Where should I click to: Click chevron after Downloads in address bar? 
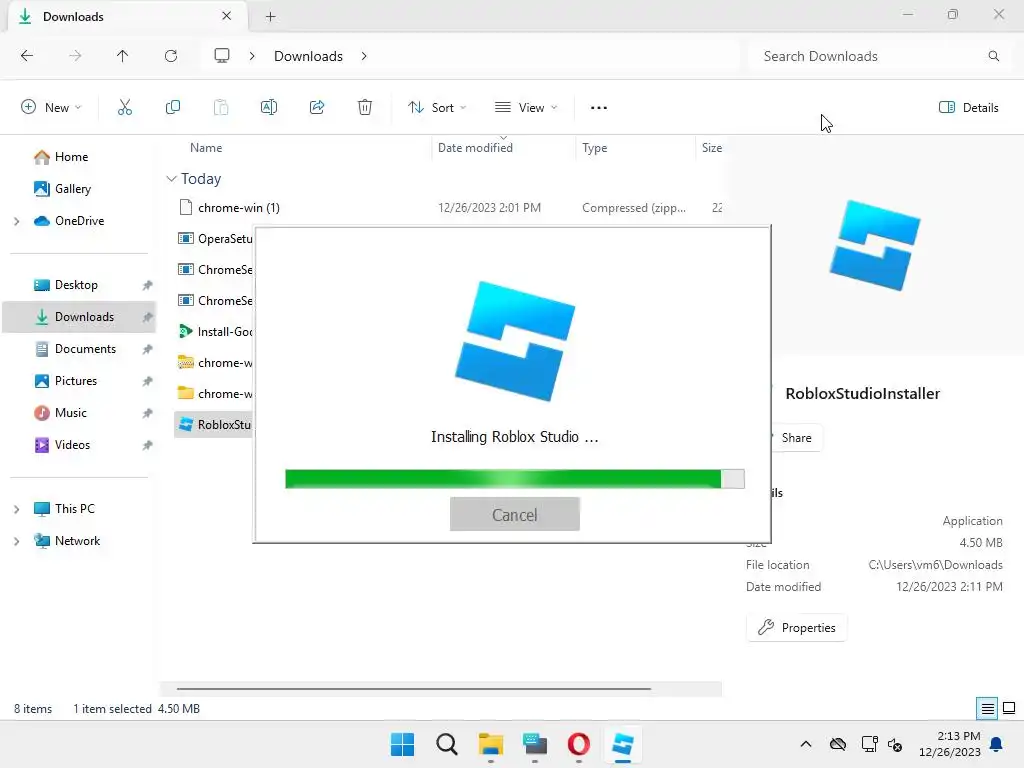(364, 56)
